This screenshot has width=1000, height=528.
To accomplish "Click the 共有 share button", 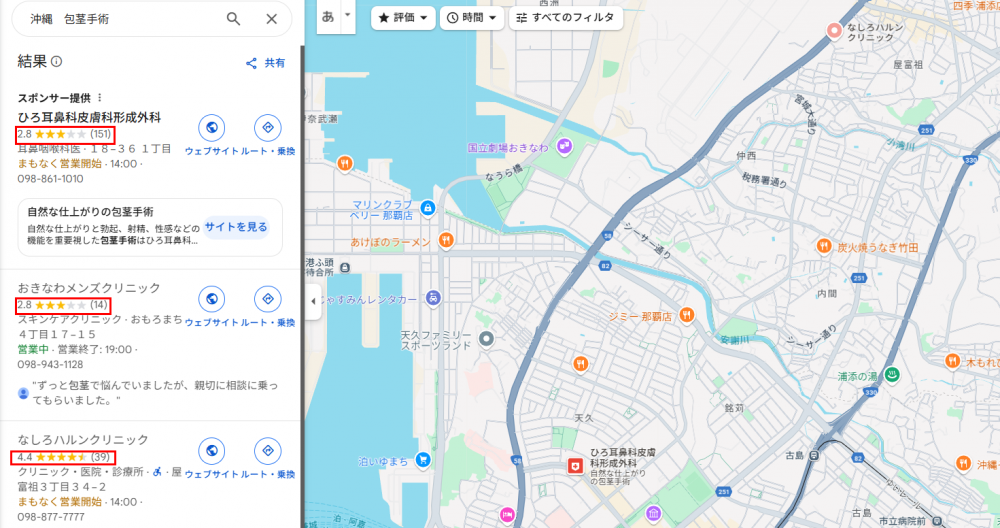I will (265, 62).
